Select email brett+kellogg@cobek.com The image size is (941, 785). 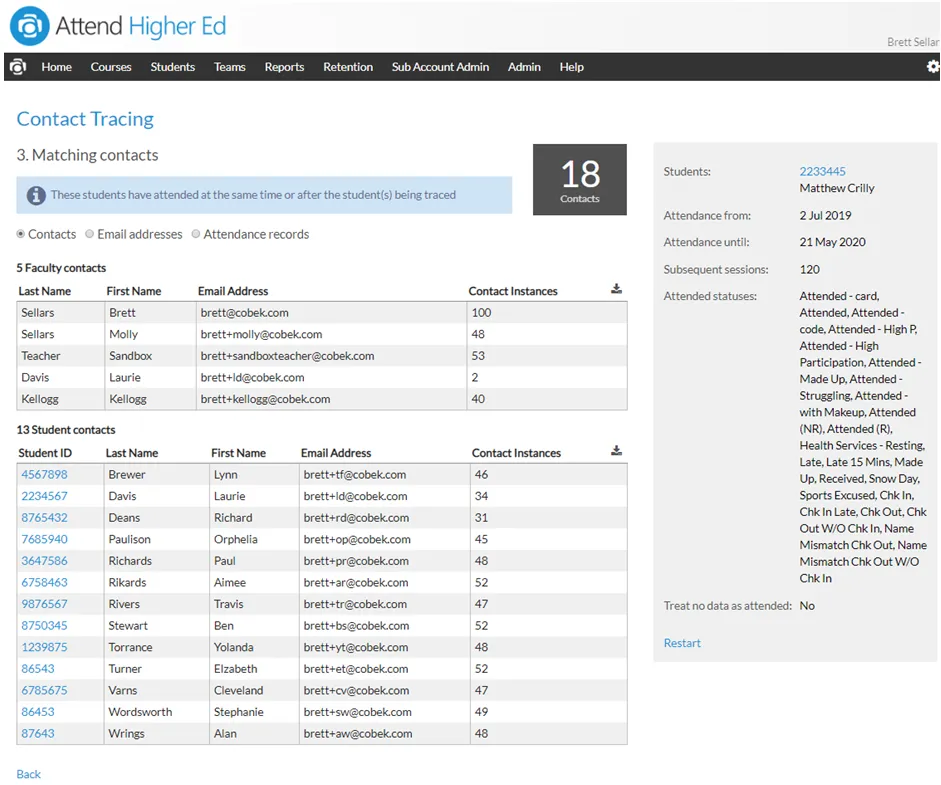coord(265,399)
